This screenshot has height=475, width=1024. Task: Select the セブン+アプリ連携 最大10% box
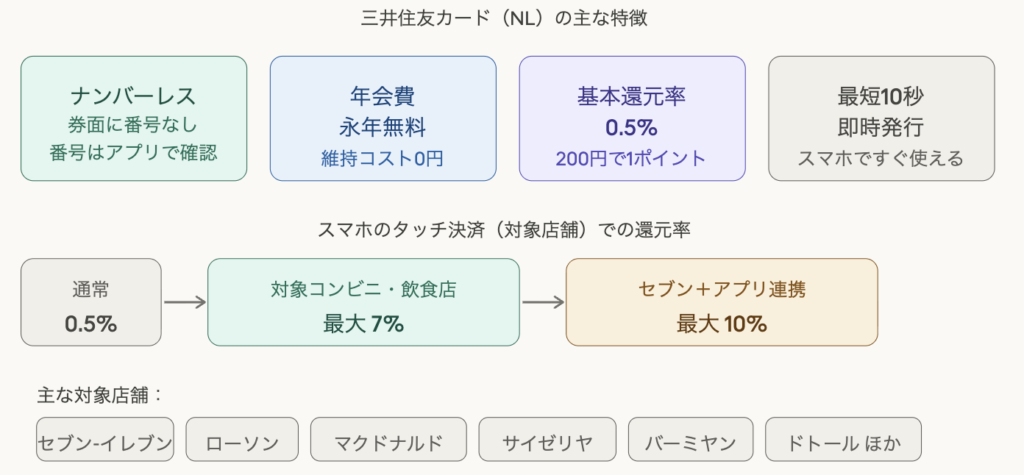[x=721, y=302]
